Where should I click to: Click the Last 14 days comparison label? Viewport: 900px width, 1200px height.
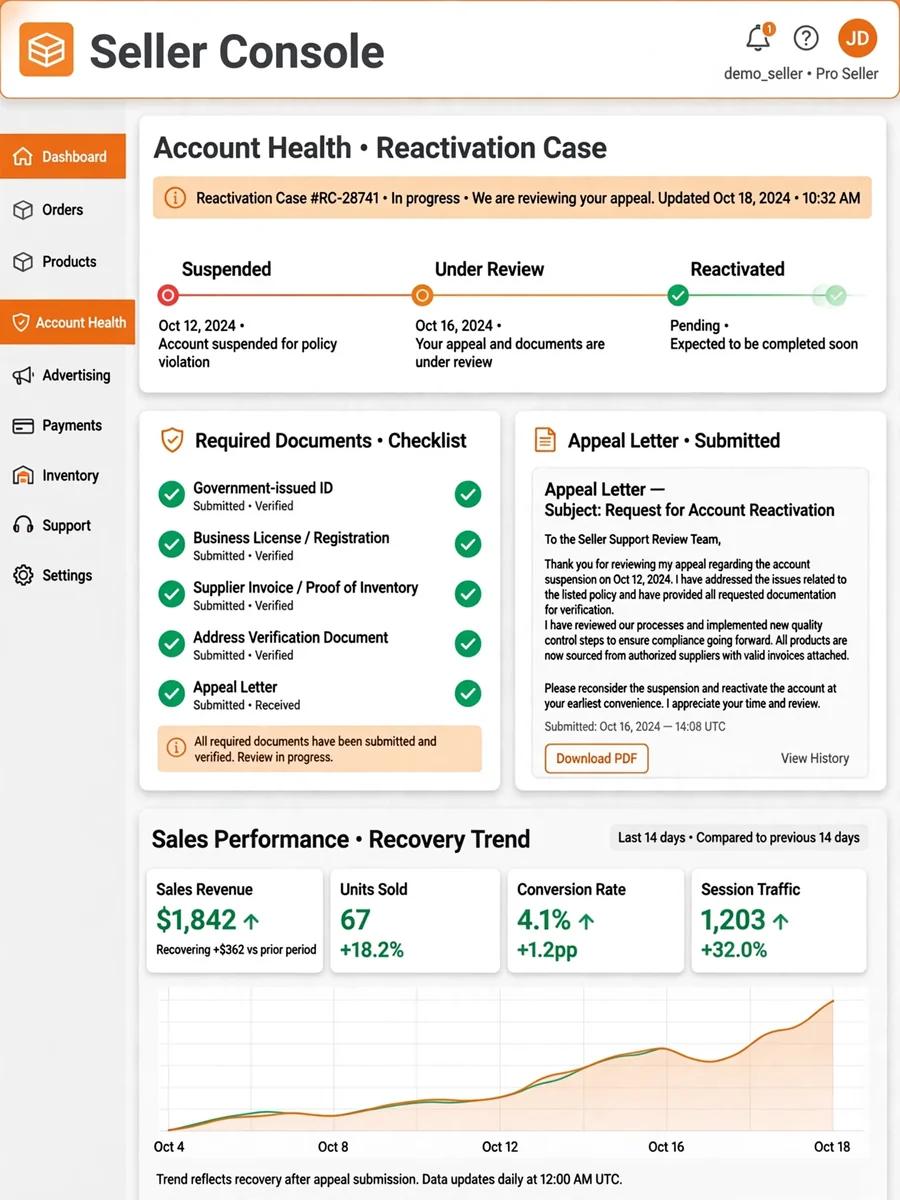tap(739, 838)
